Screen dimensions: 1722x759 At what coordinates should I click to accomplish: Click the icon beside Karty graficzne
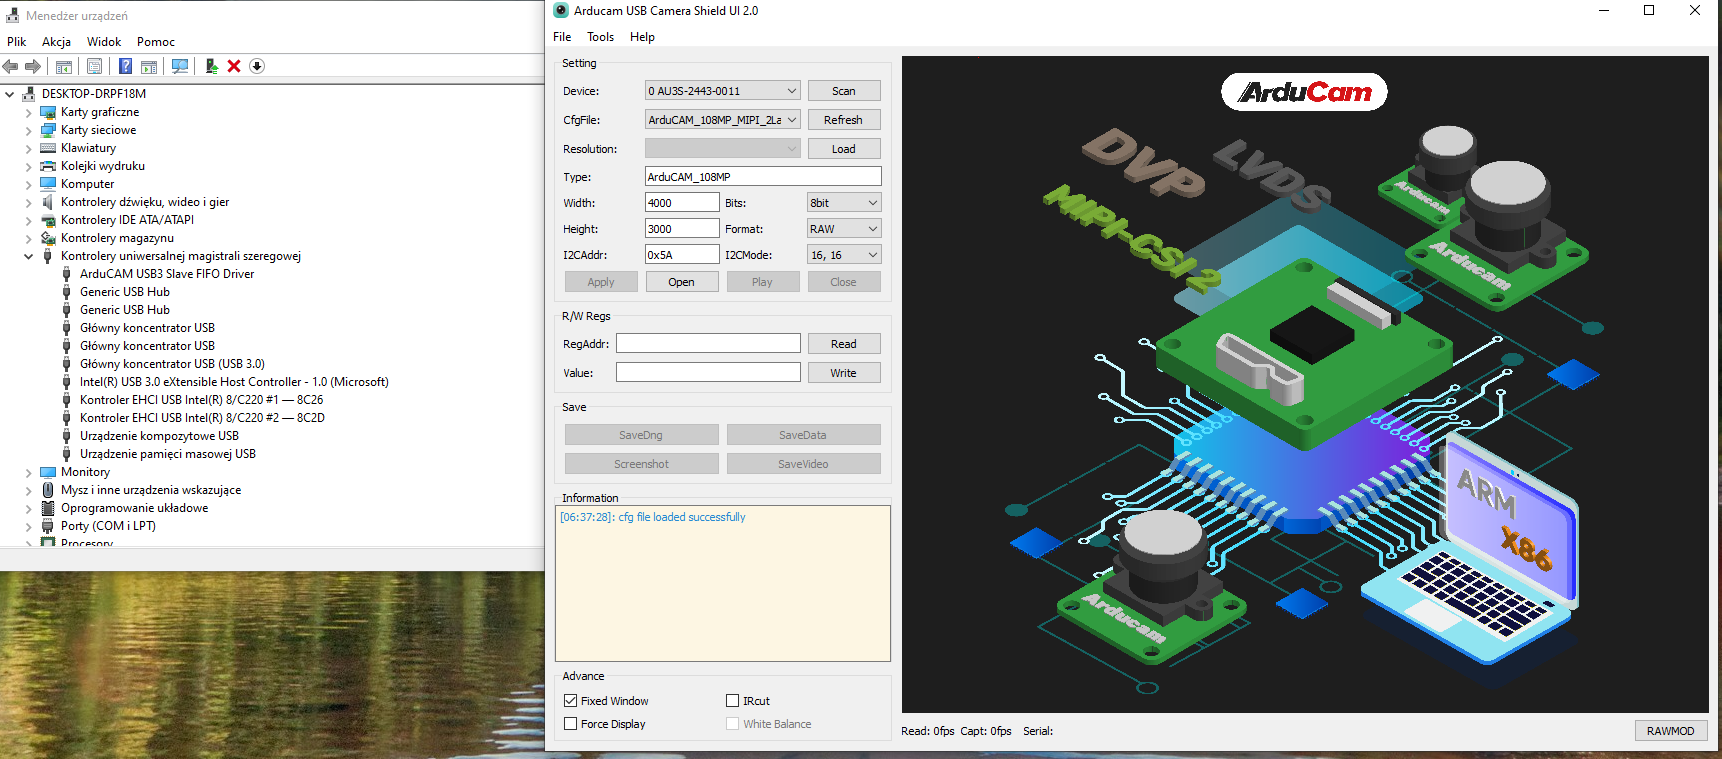pyautogui.click(x=48, y=112)
